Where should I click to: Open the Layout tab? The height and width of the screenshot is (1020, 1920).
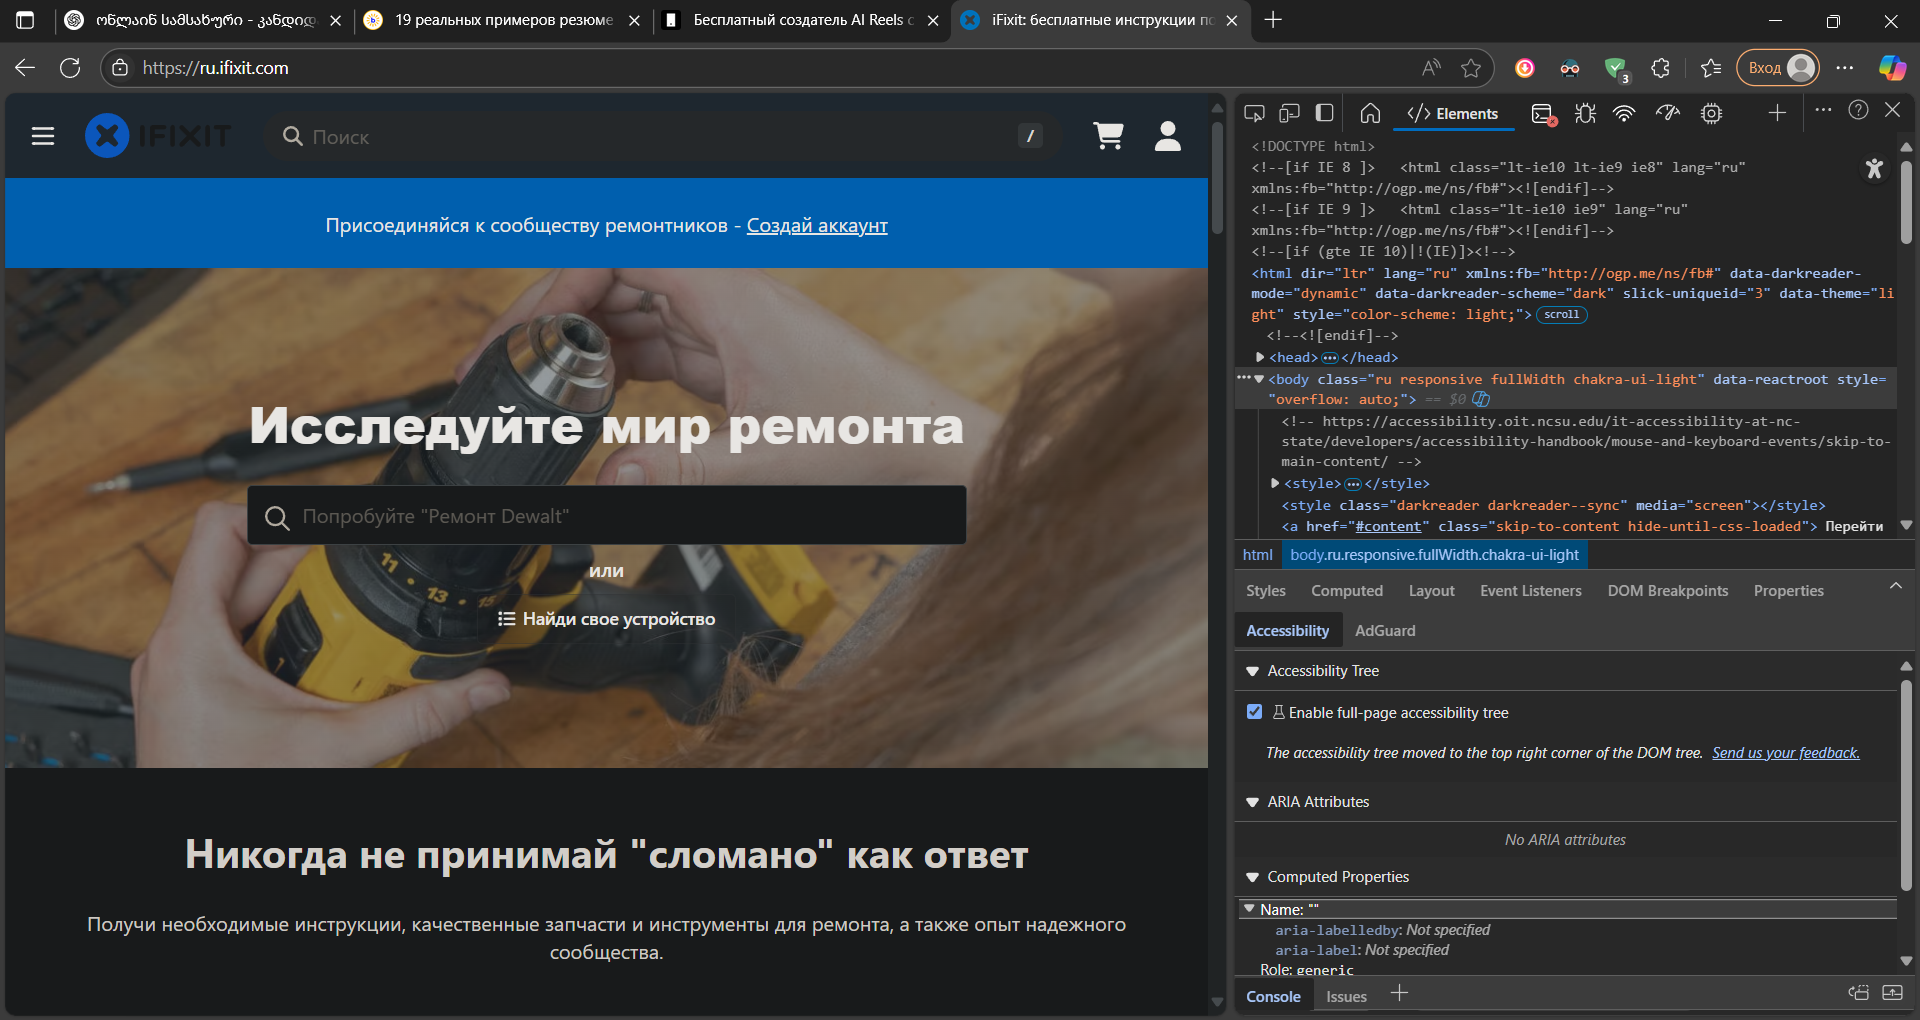[x=1431, y=591]
